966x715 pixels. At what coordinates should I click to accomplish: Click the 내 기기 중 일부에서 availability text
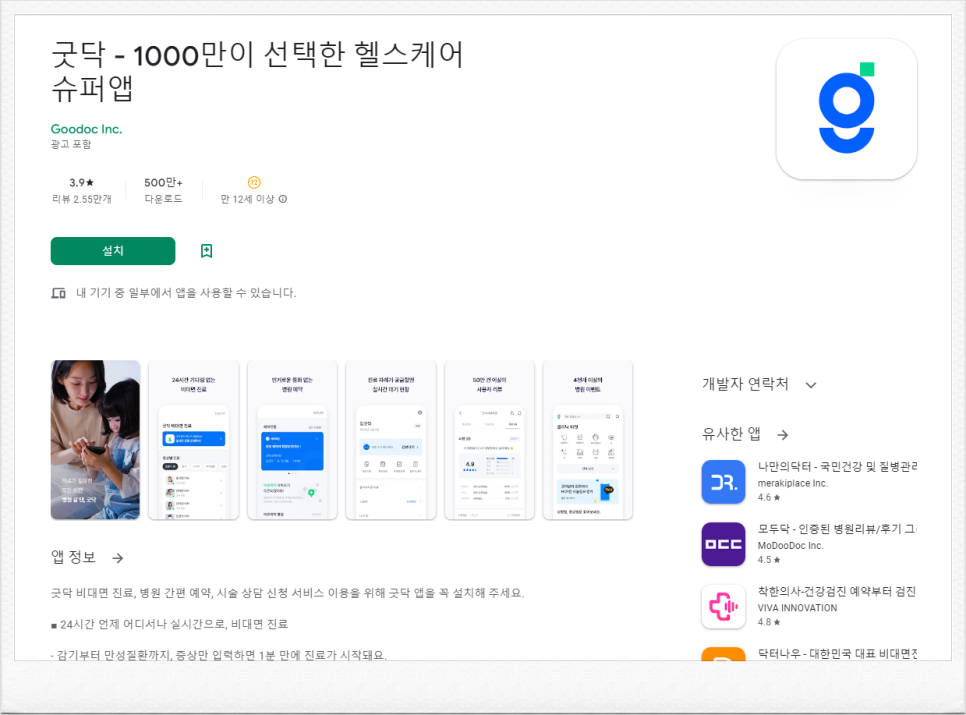point(186,293)
